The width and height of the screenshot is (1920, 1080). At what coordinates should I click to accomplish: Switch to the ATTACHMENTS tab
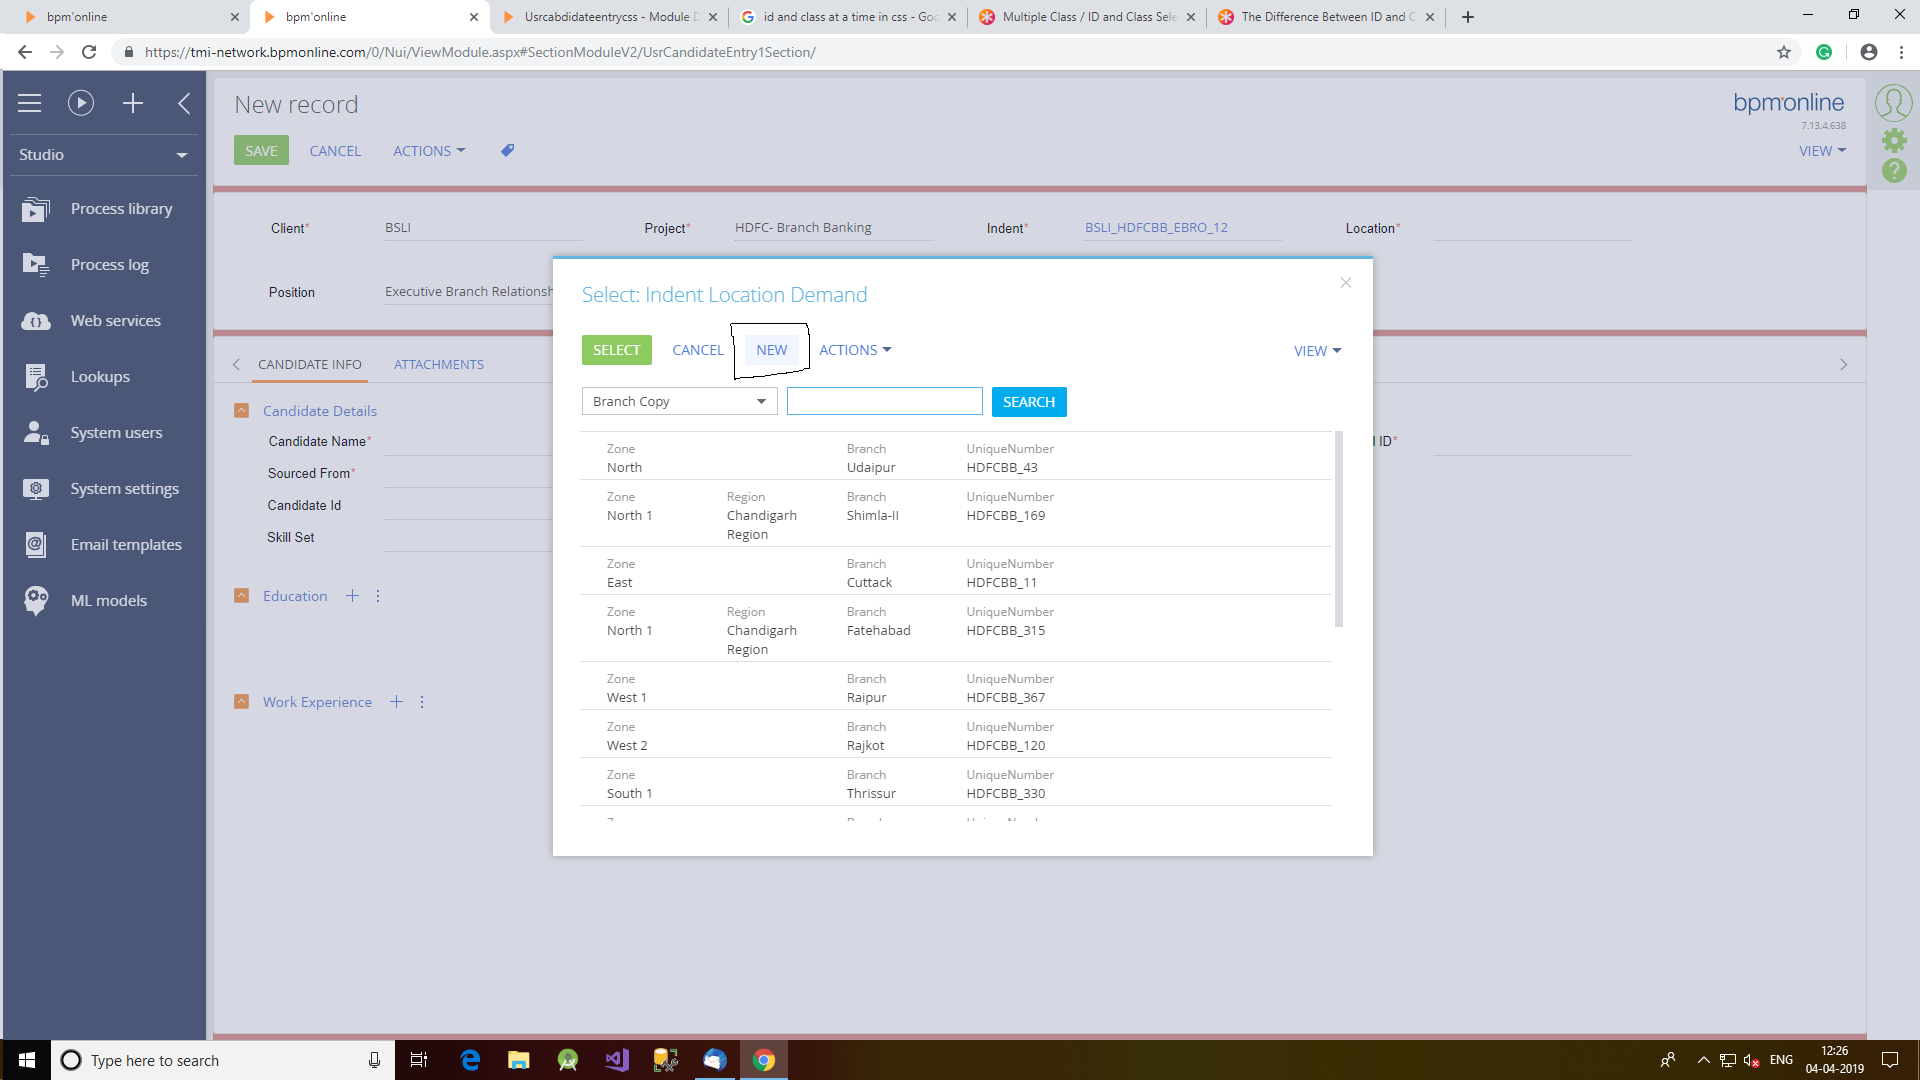[439, 365]
